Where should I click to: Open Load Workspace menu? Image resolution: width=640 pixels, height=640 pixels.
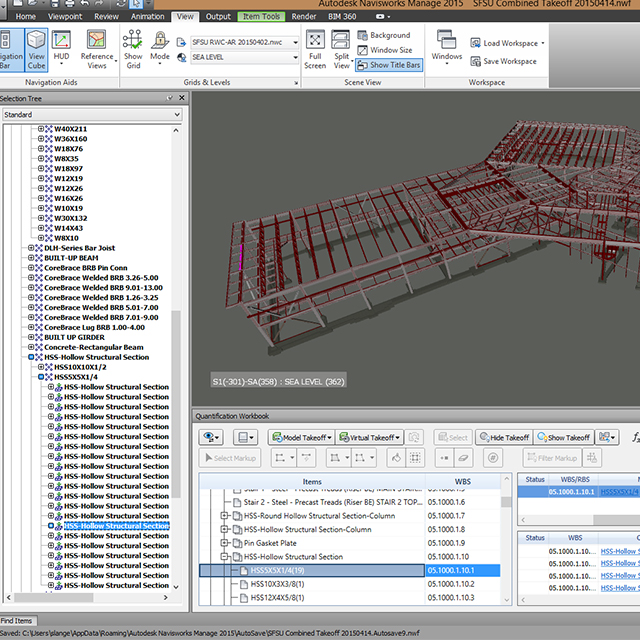tap(507, 43)
